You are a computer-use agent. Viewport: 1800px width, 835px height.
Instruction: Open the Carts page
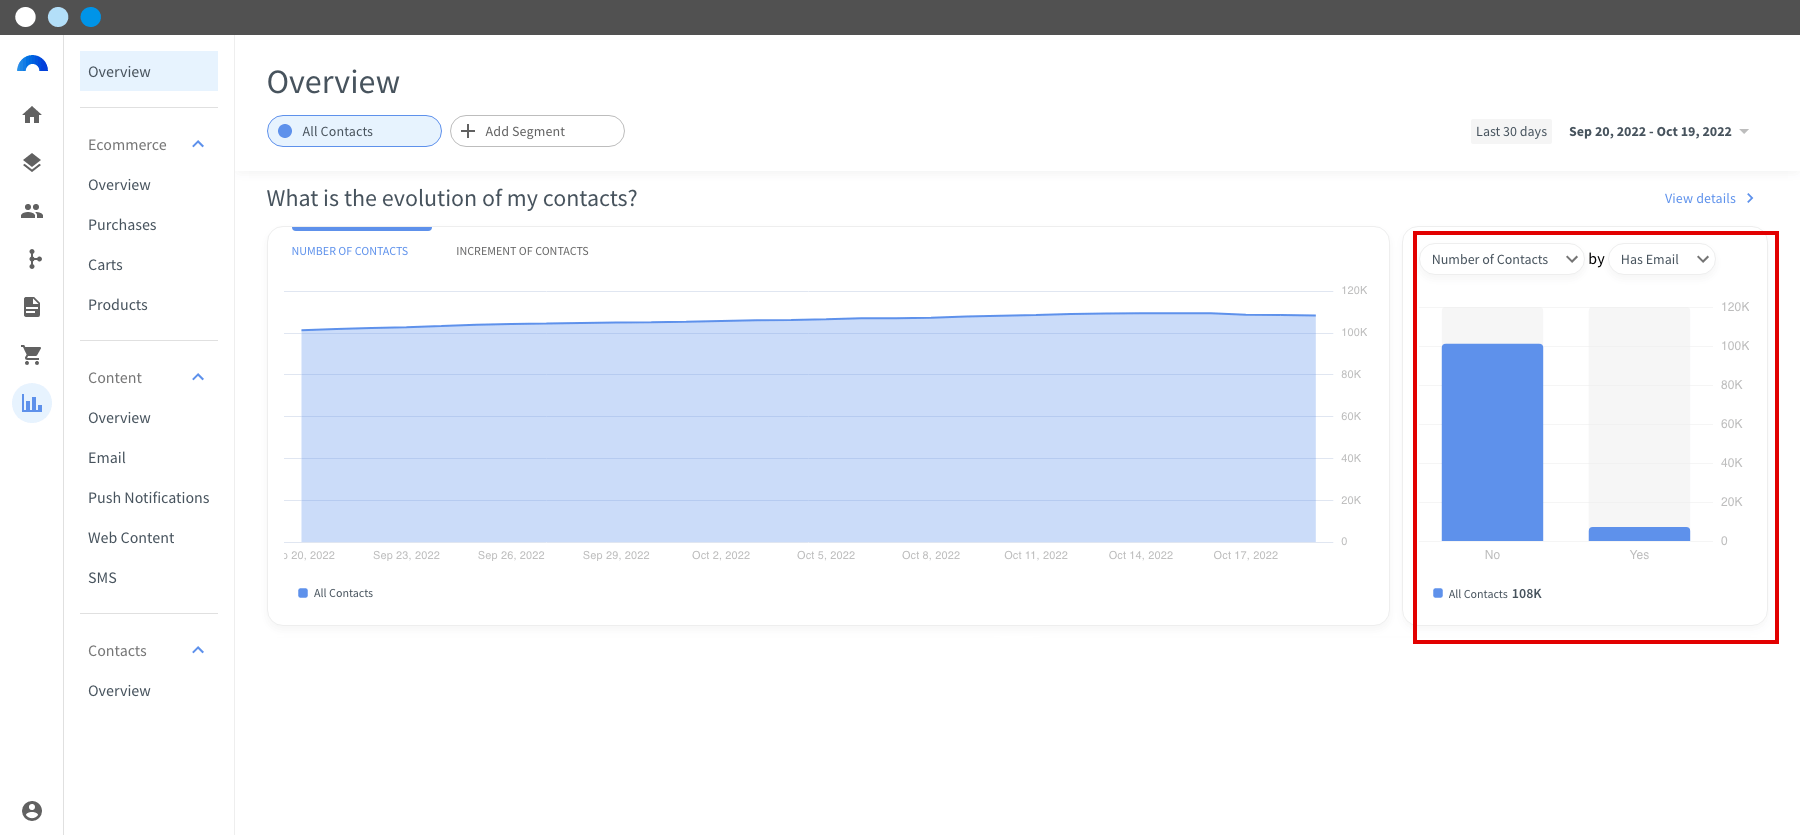click(105, 265)
